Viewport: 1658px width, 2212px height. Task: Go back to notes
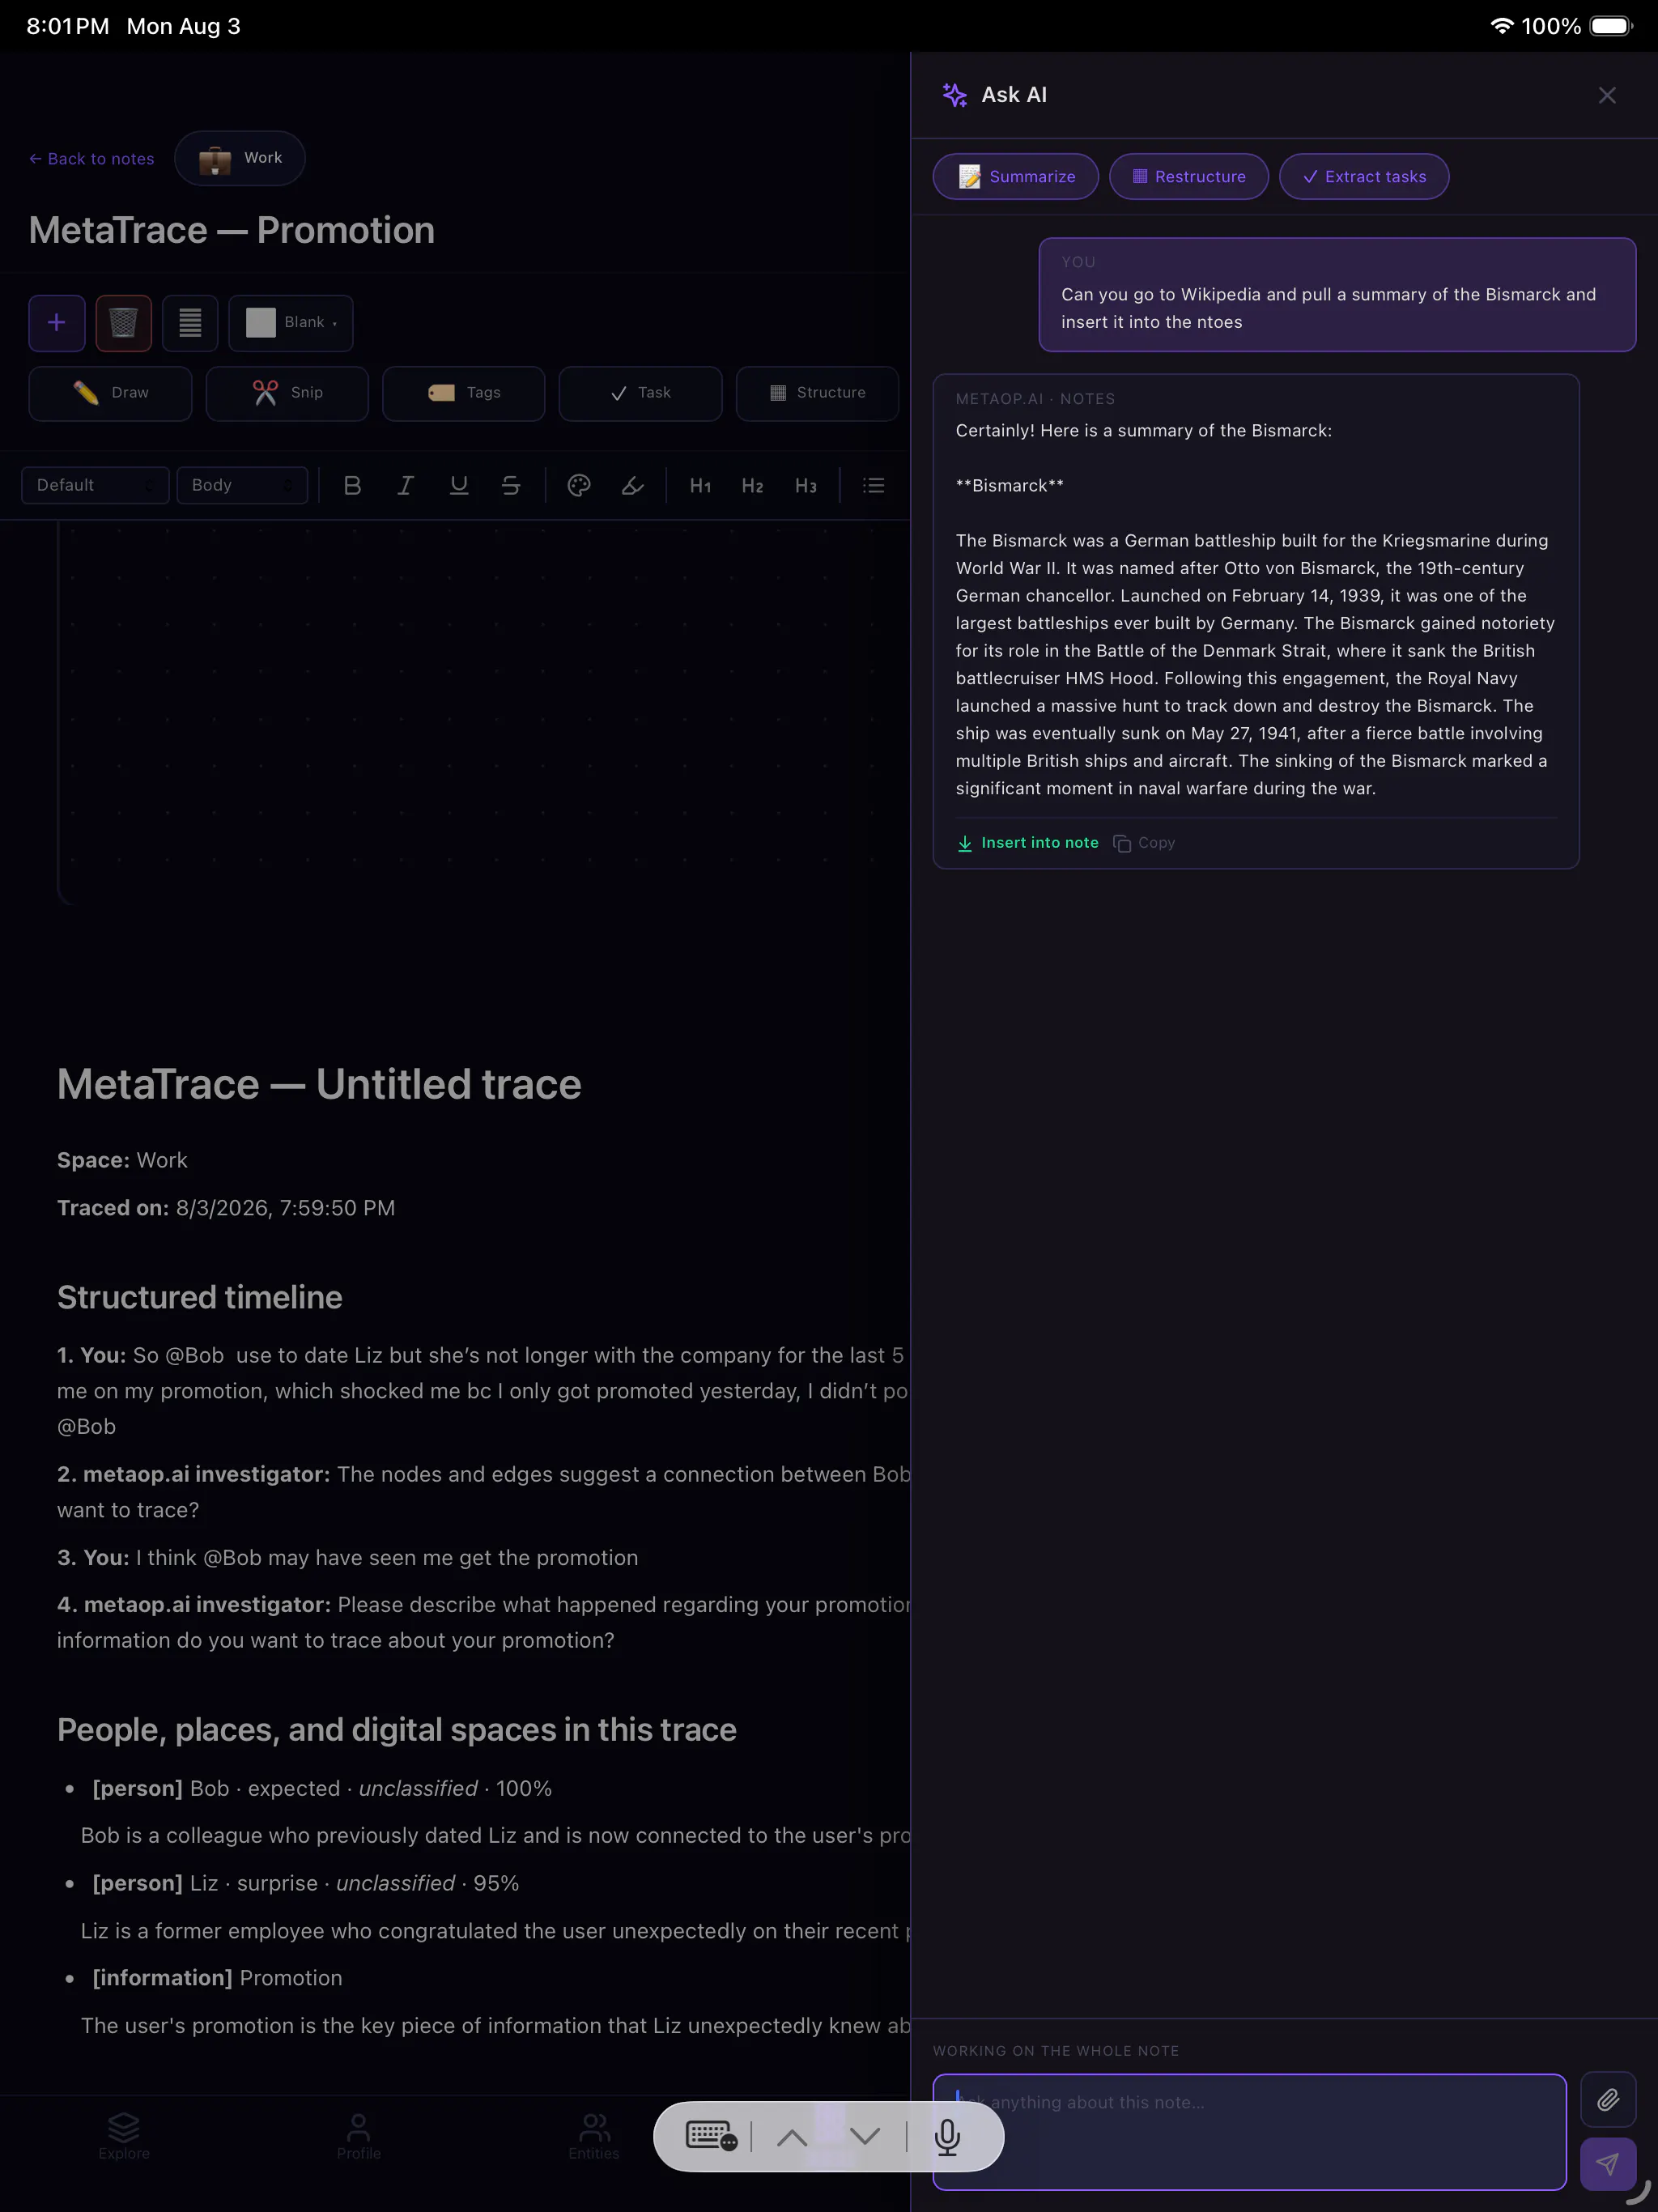pos(91,159)
